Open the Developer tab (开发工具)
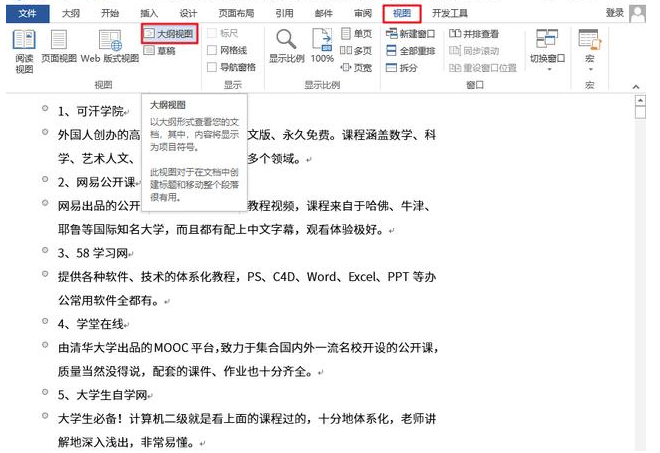This screenshot has height=453, width=660. 450,13
